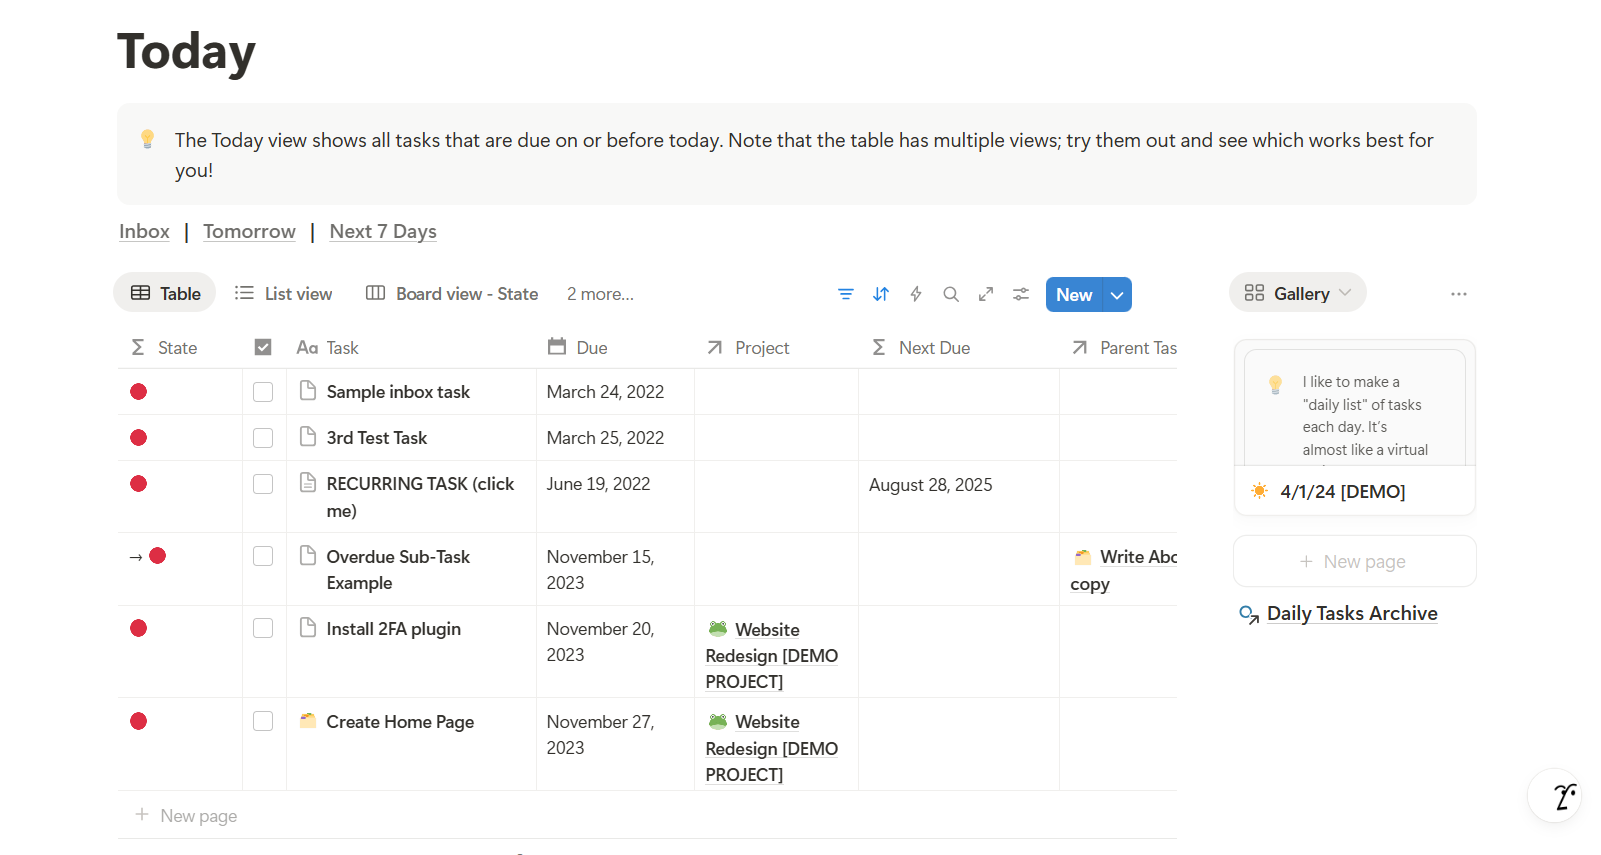
Task: Open the Daily Tasks Archive link
Action: pos(1351,614)
